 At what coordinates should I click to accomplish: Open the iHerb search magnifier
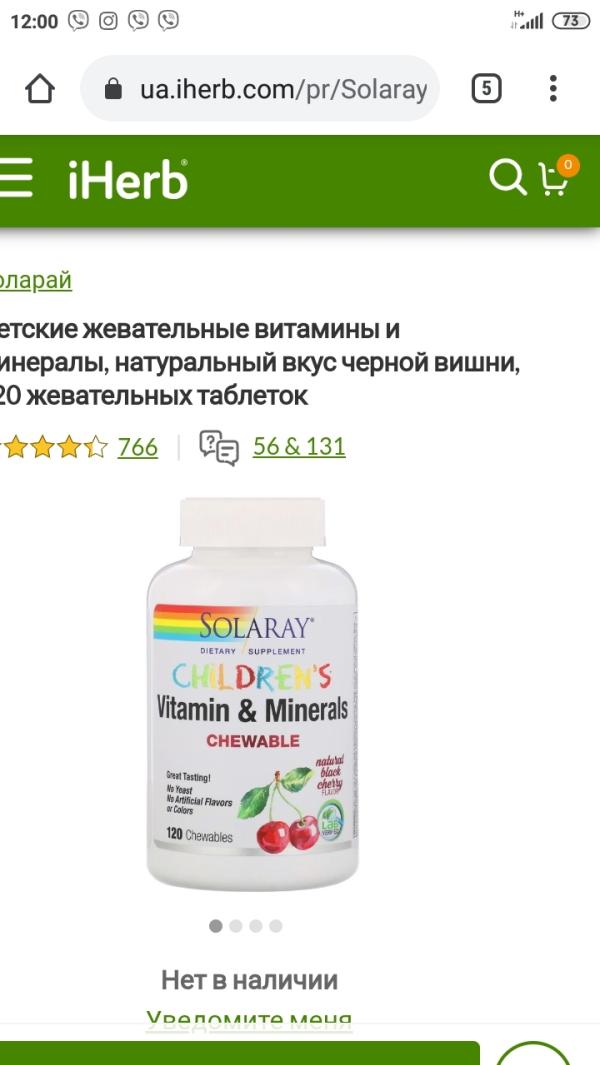508,178
